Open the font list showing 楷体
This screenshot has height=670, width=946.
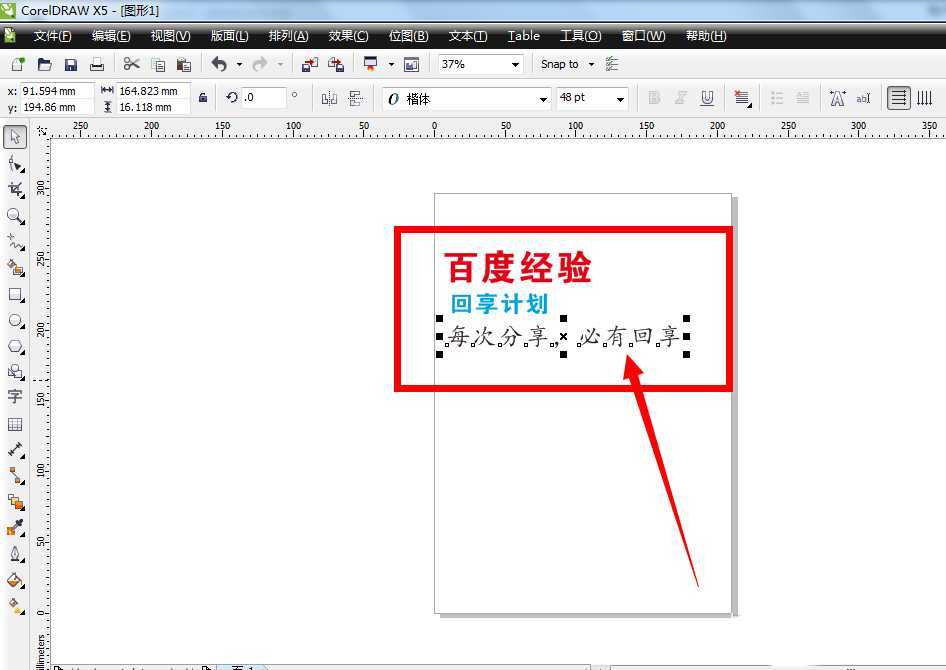pos(543,98)
